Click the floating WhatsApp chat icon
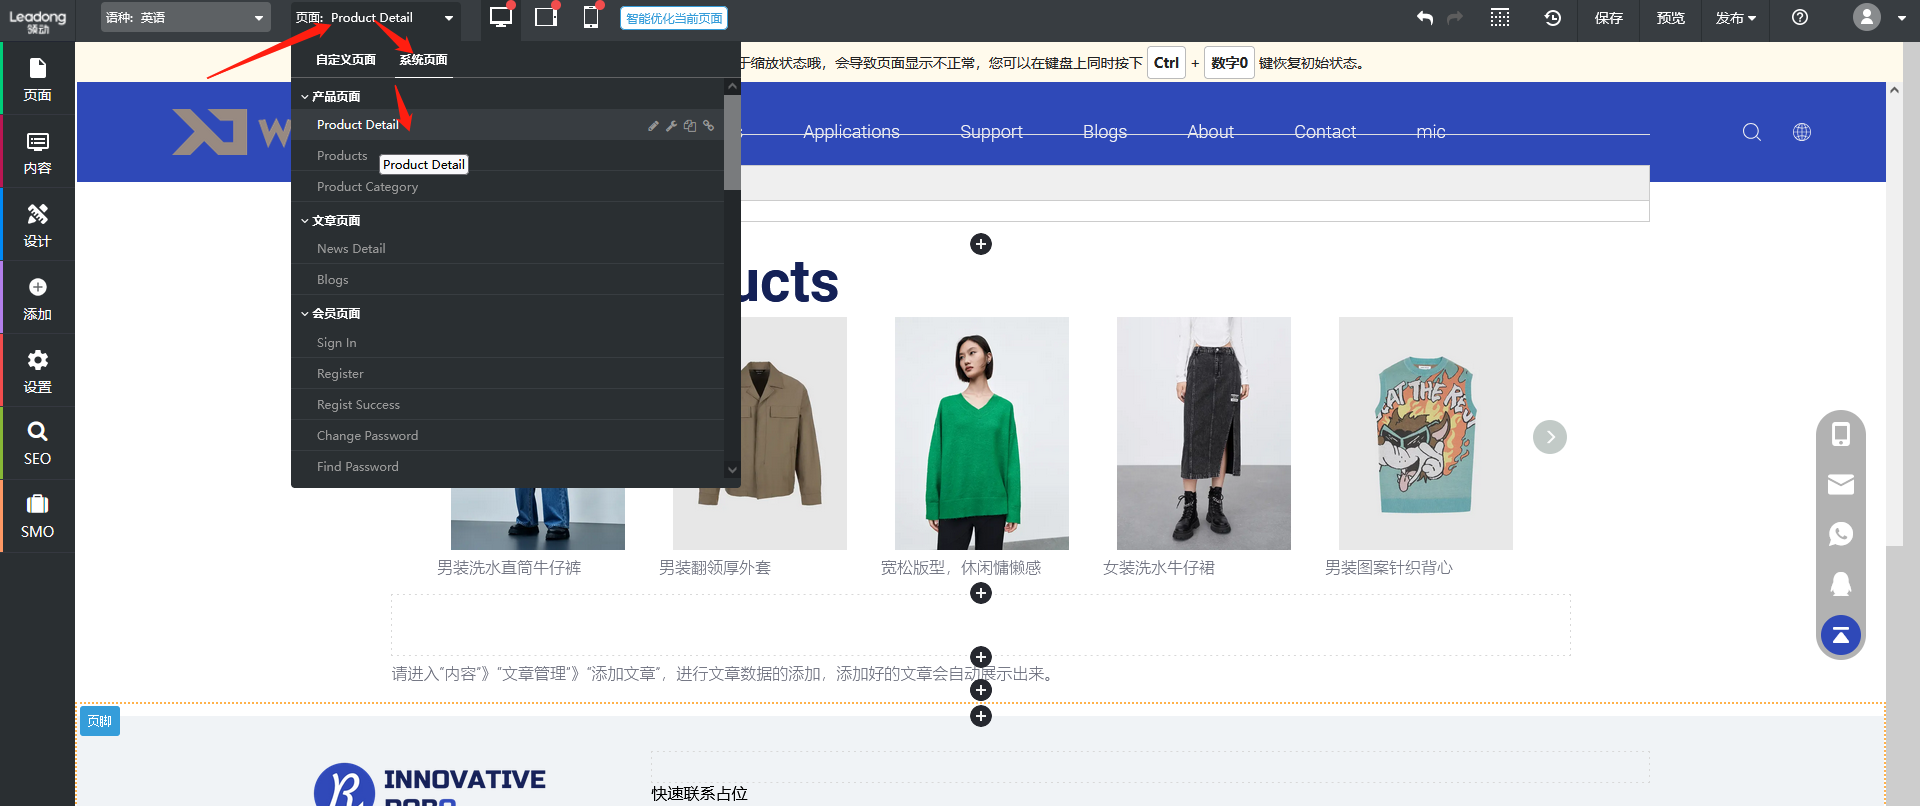The image size is (1920, 806). pyautogui.click(x=1841, y=534)
